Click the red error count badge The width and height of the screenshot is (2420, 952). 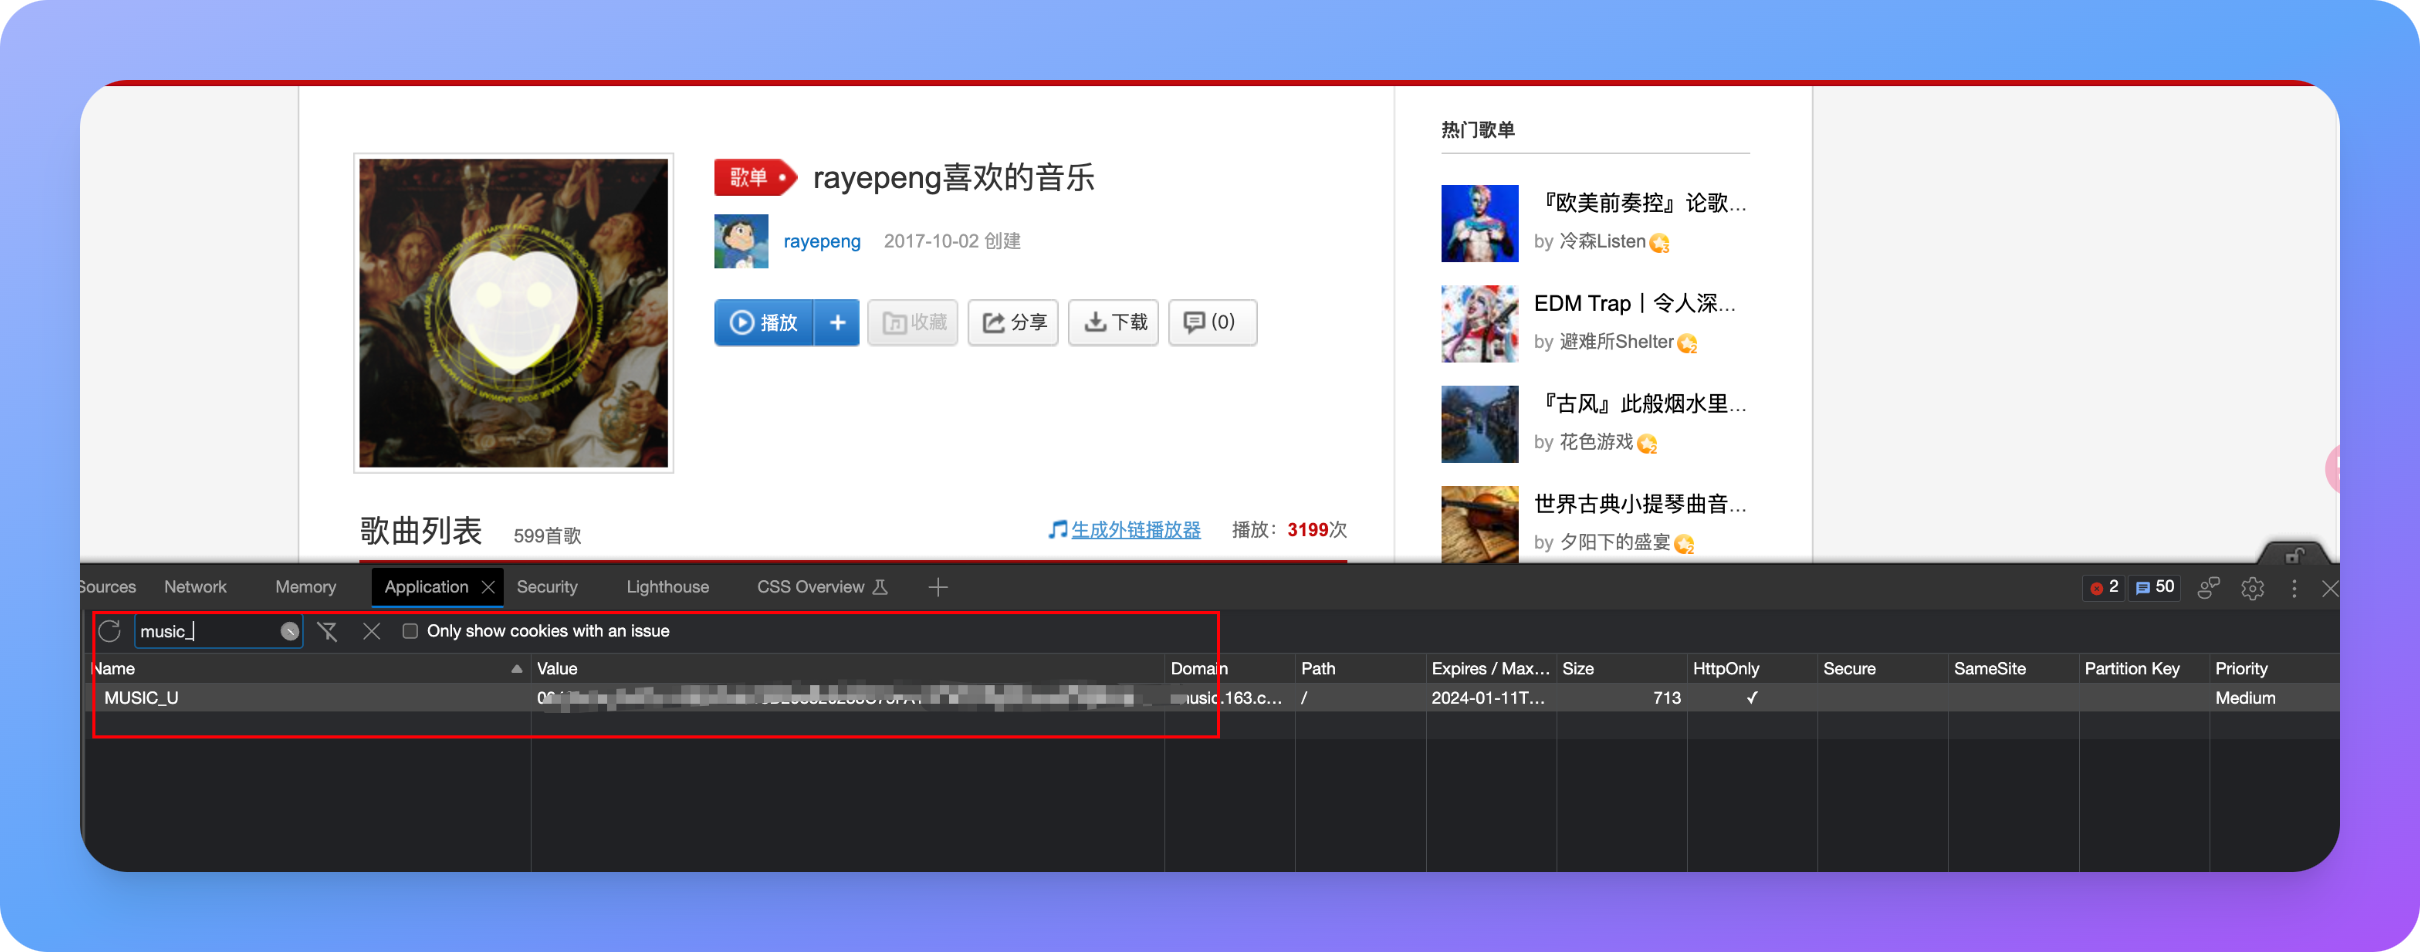coord(2104,588)
